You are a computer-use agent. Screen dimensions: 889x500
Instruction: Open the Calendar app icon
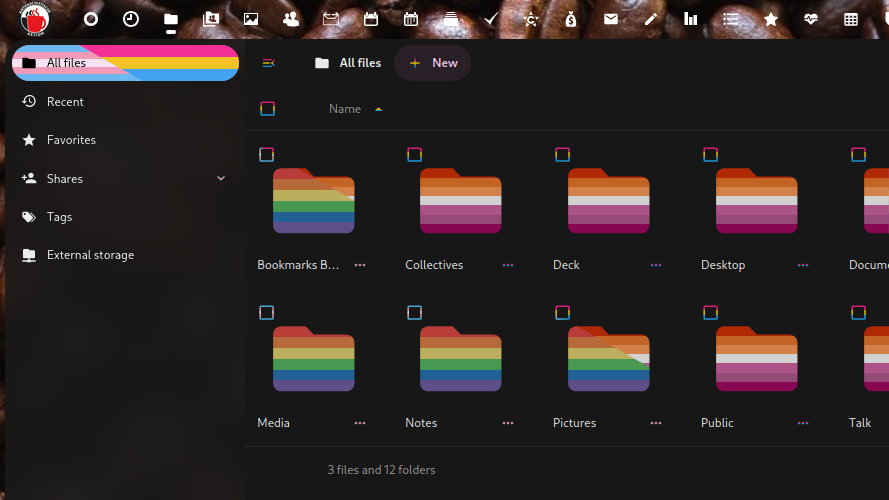tap(371, 19)
